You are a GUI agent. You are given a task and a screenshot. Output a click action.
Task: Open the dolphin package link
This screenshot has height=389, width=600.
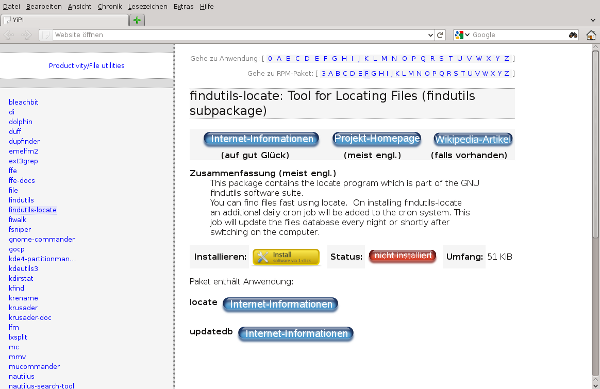tap(20, 122)
